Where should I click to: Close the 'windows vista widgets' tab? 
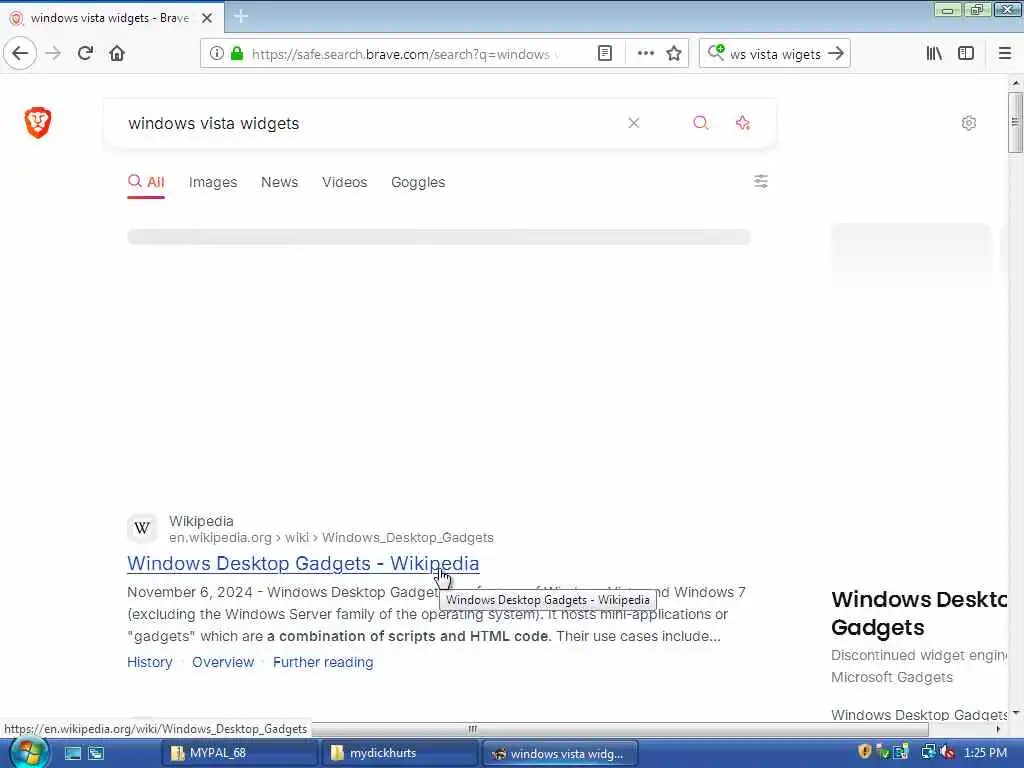click(207, 18)
